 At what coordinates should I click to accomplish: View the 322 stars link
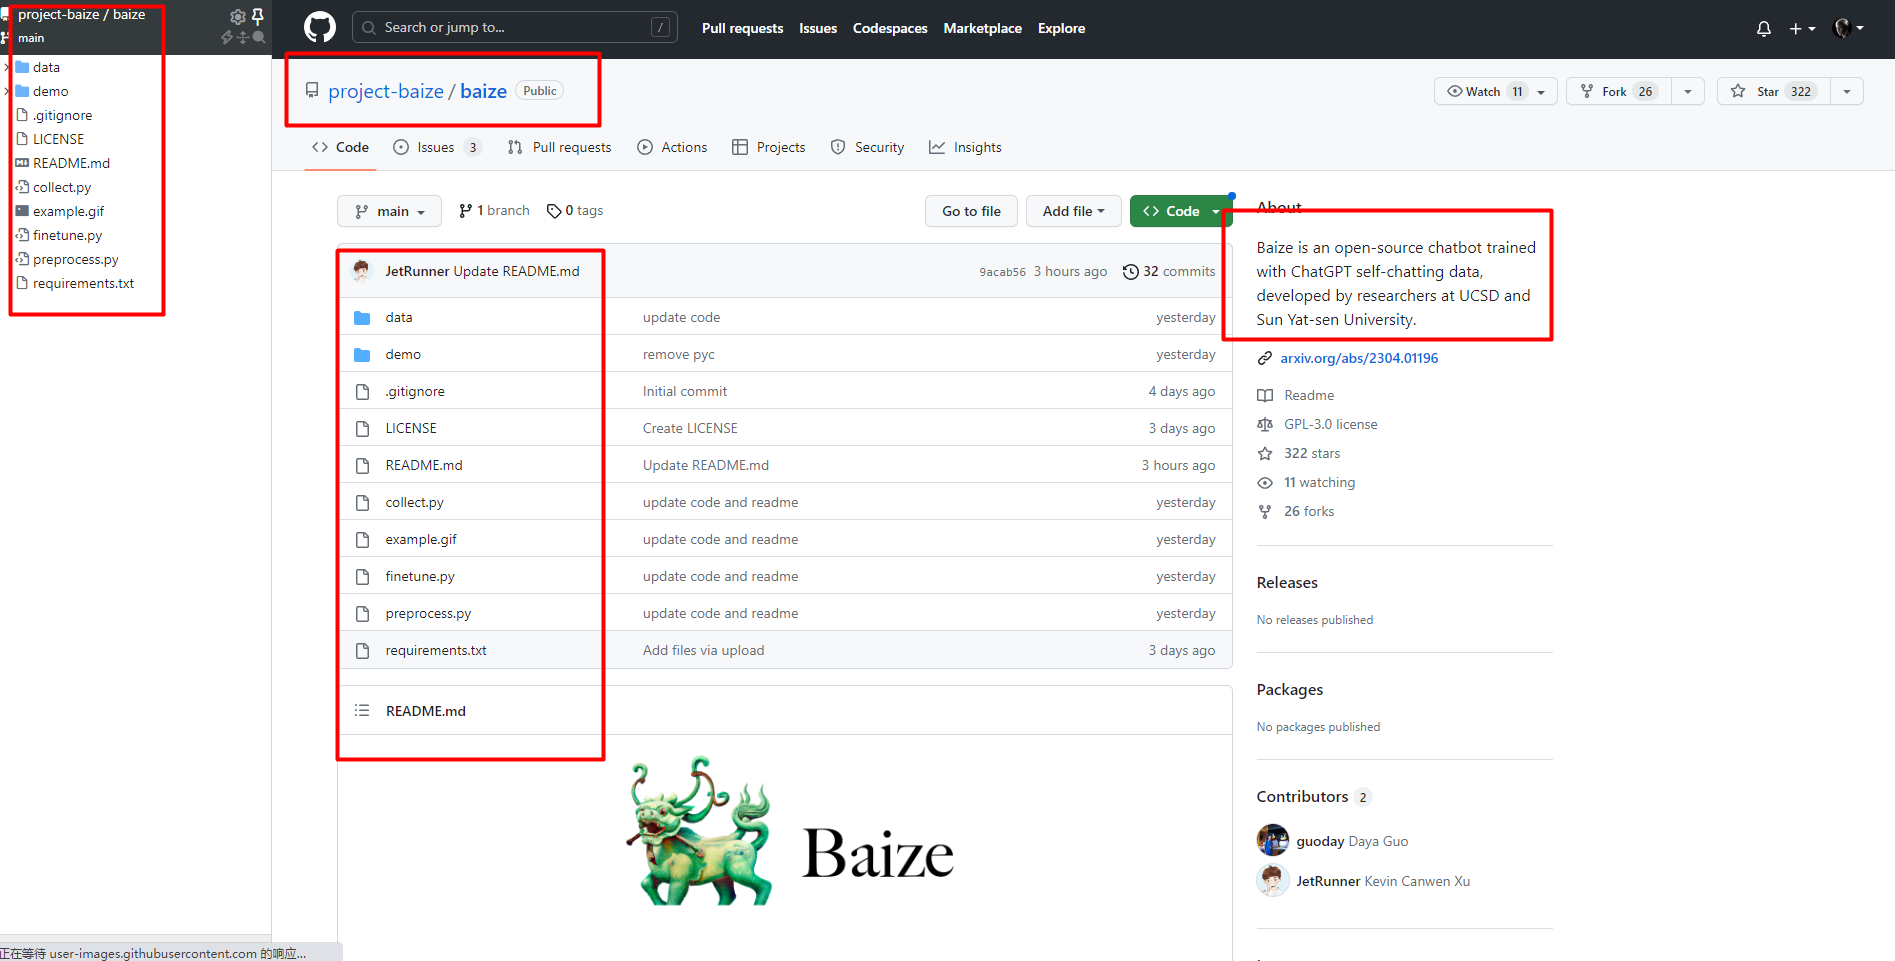tap(1312, 453)
